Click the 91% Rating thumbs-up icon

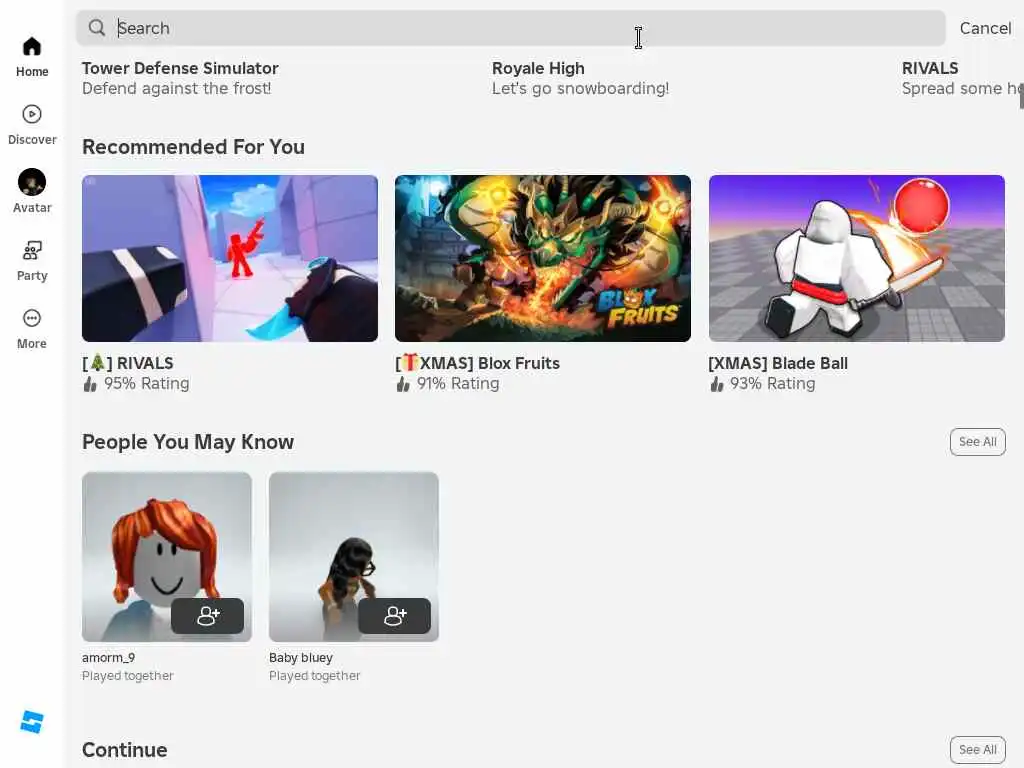pos(403,384)
